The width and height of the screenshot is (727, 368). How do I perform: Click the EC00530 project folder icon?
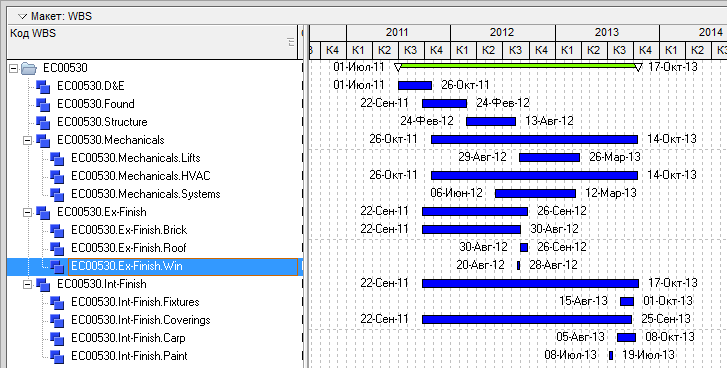(29, 69)
